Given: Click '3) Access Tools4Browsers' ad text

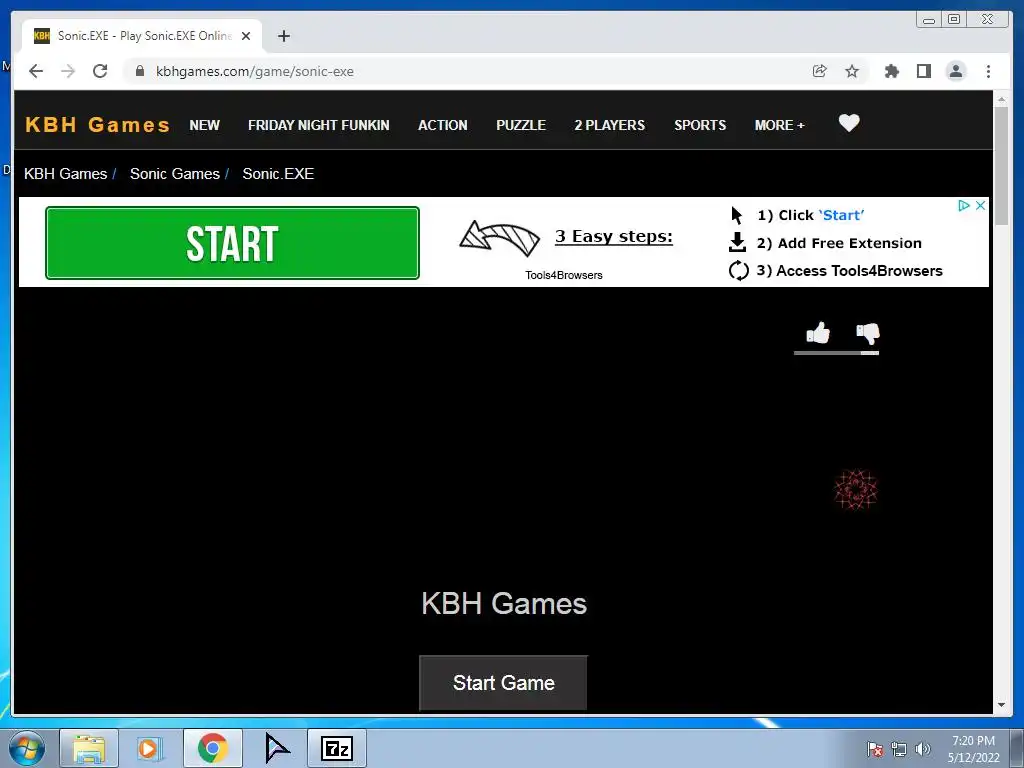Looking at the screenshot, I should [x=849, y=270].
